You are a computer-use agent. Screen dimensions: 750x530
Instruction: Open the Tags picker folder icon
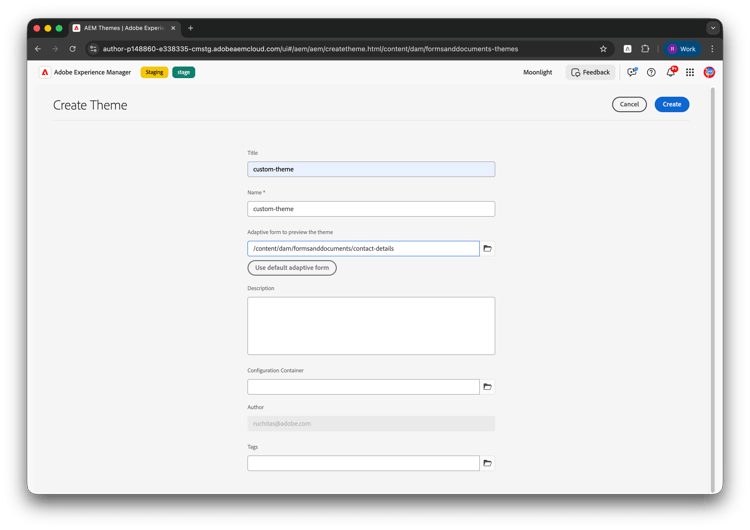point(488,463)
